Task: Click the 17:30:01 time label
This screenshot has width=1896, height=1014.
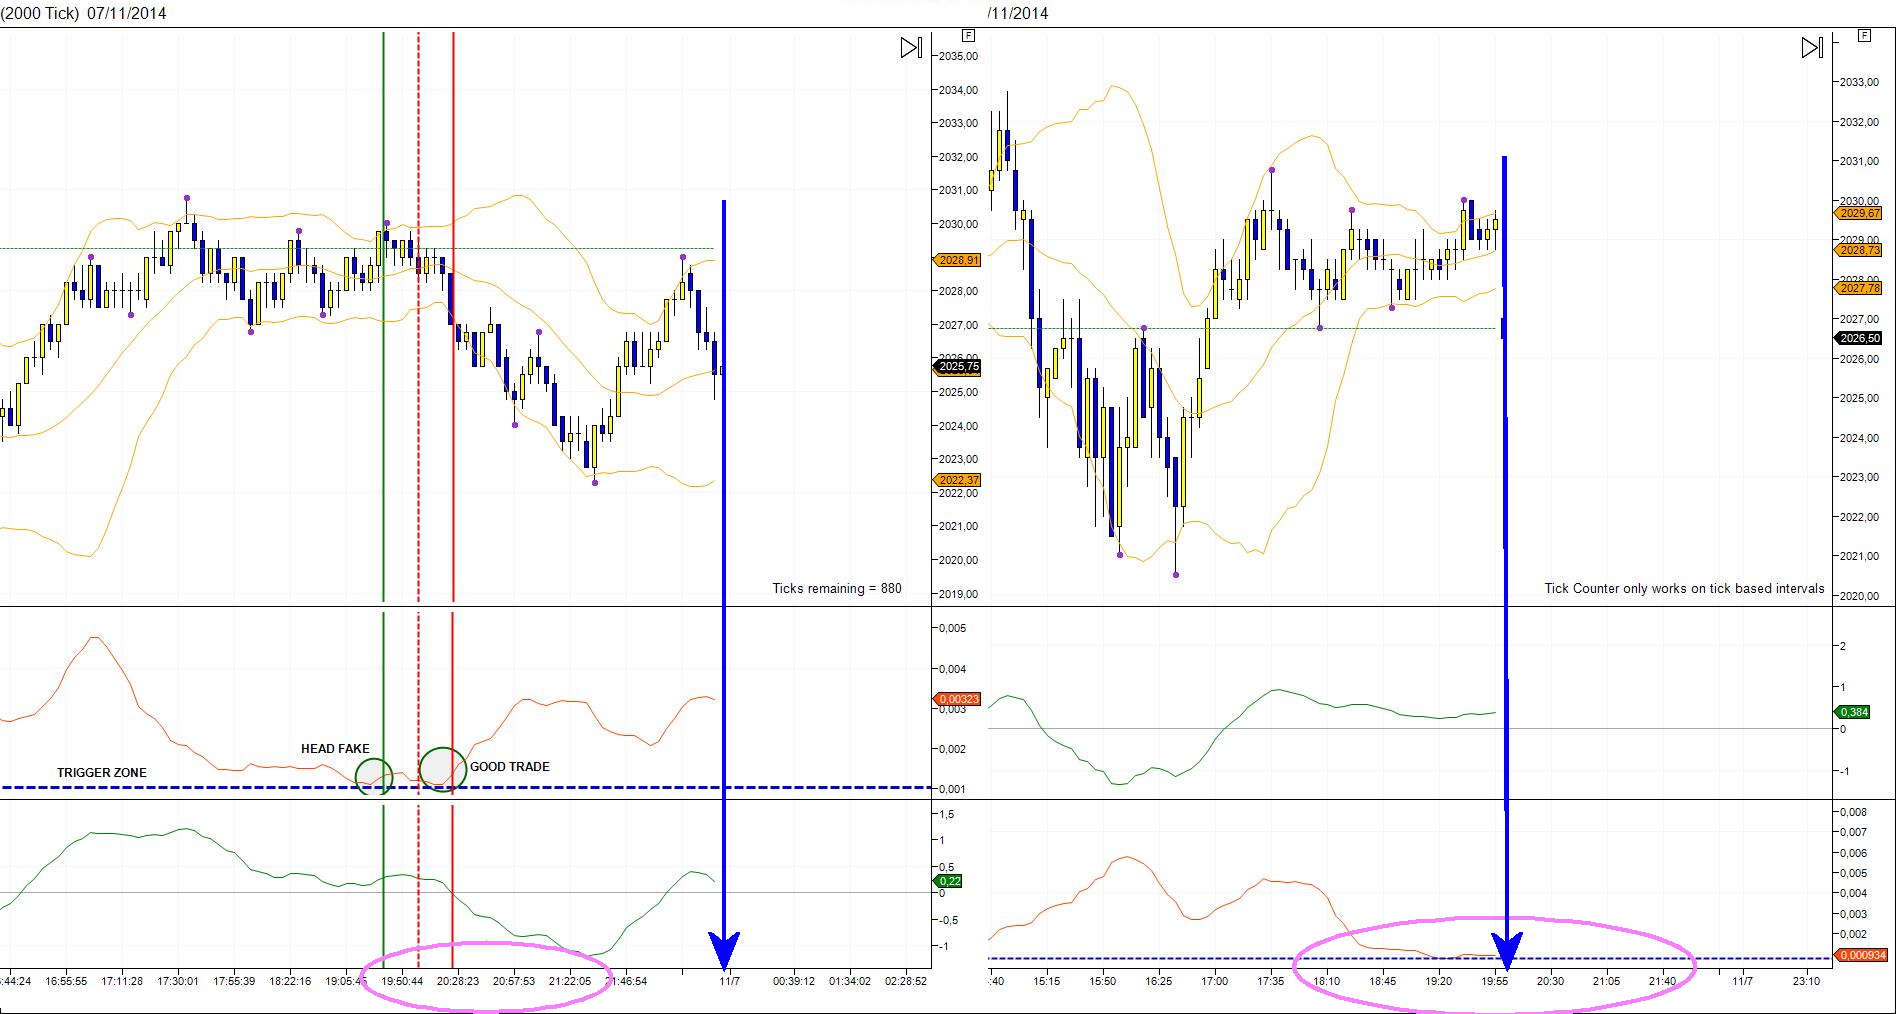Action: [178, 981]
